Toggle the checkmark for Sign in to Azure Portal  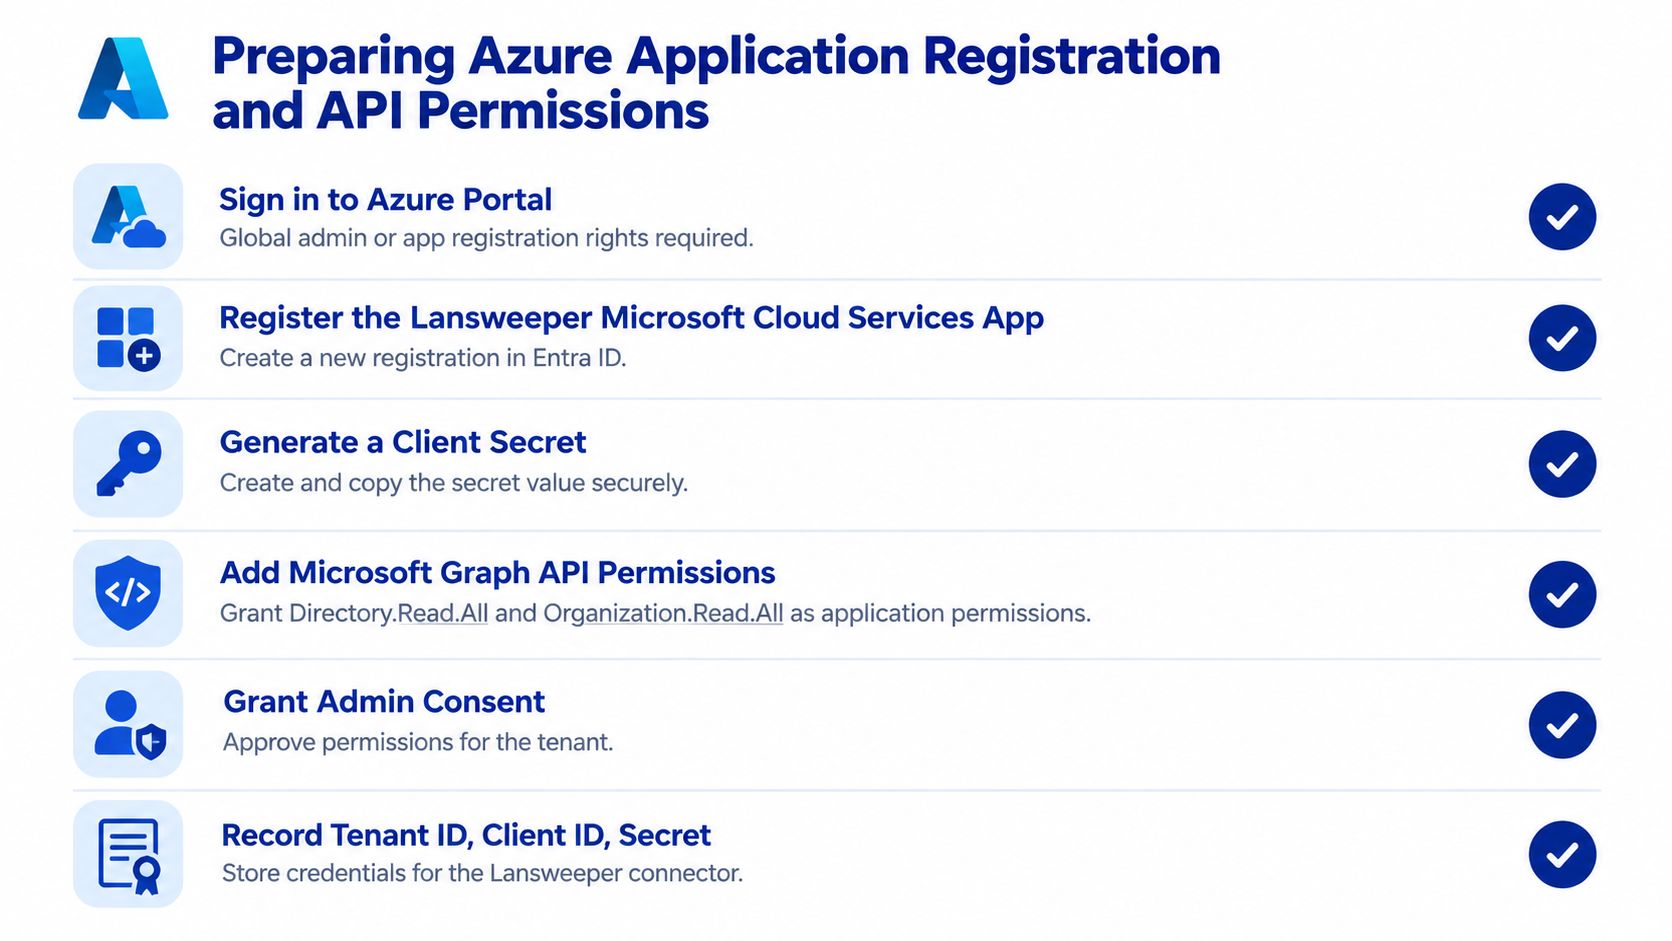[x=1562, y=217]
